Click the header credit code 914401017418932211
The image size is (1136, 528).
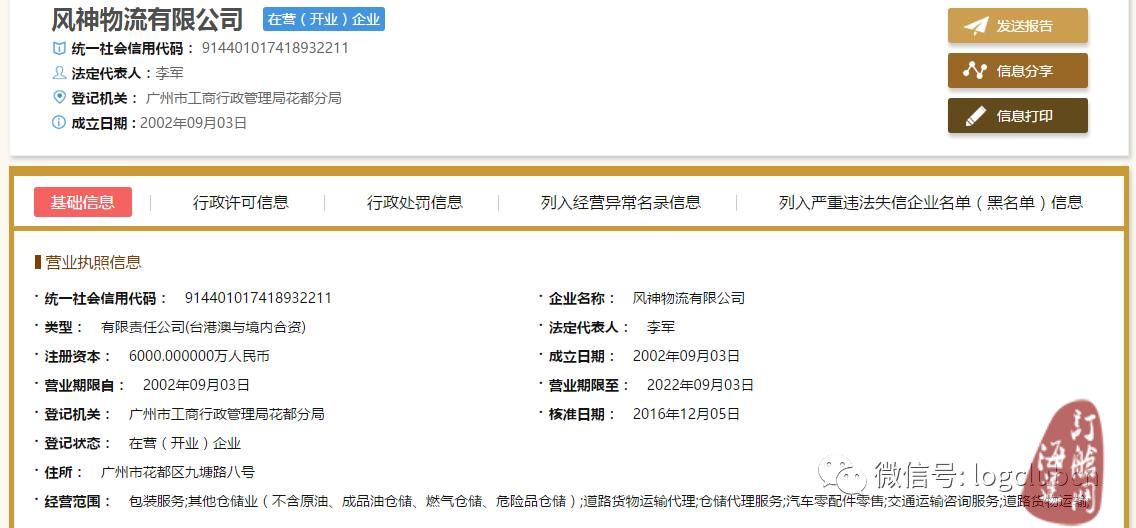275,49
